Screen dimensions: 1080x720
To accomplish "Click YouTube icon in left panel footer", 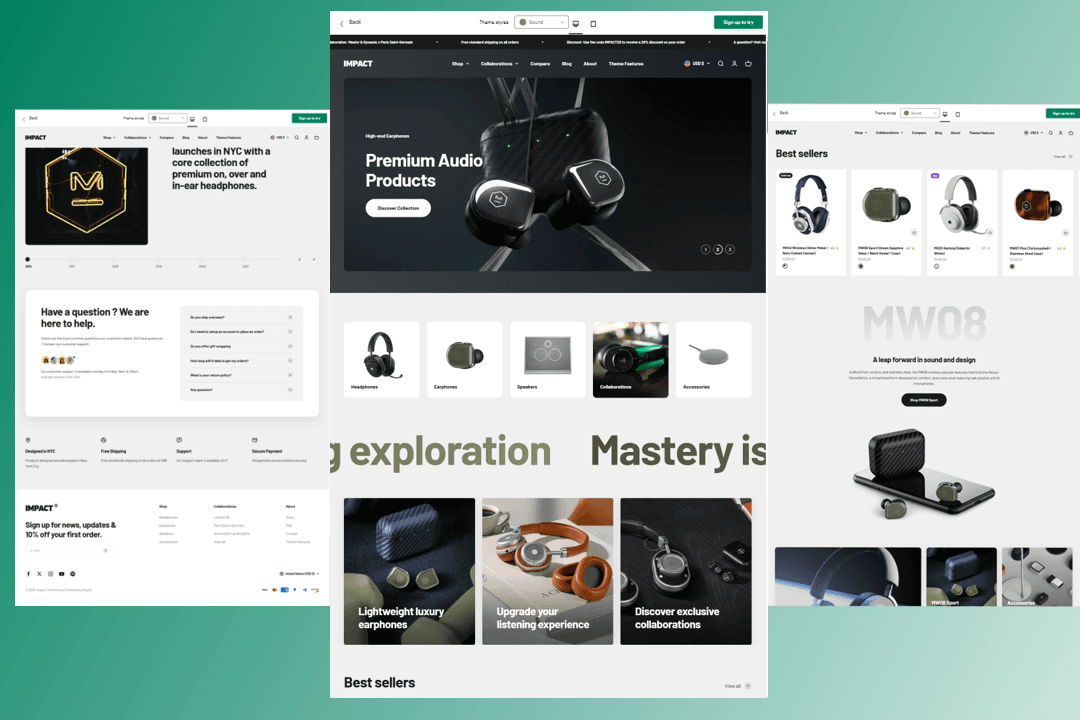I will 61,573.
